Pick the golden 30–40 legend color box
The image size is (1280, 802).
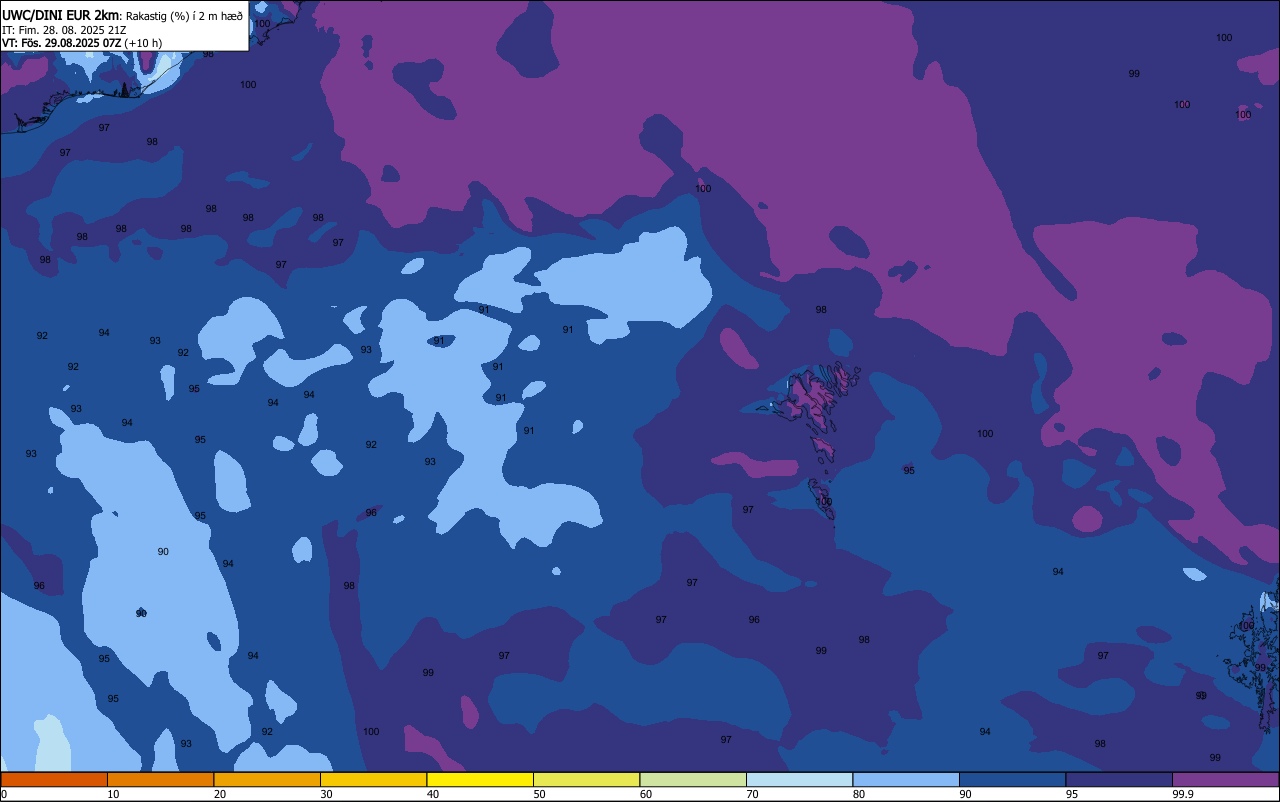tap(373, 779)
